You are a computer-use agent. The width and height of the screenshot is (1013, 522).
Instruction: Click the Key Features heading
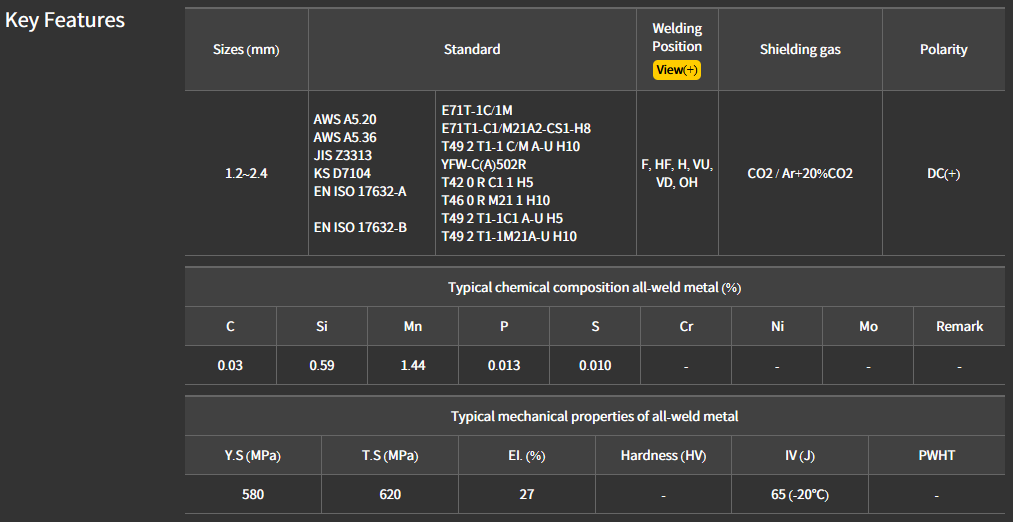click(x=65, y=20)
